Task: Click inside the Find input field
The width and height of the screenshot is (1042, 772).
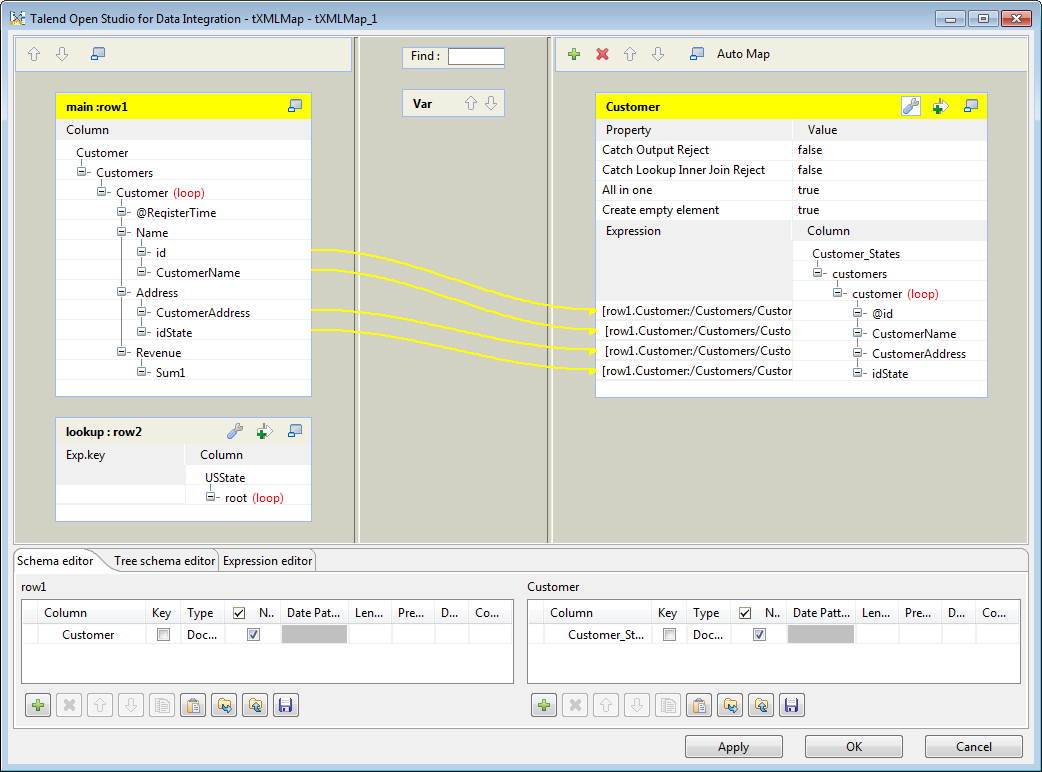Action: pos(475,57)
